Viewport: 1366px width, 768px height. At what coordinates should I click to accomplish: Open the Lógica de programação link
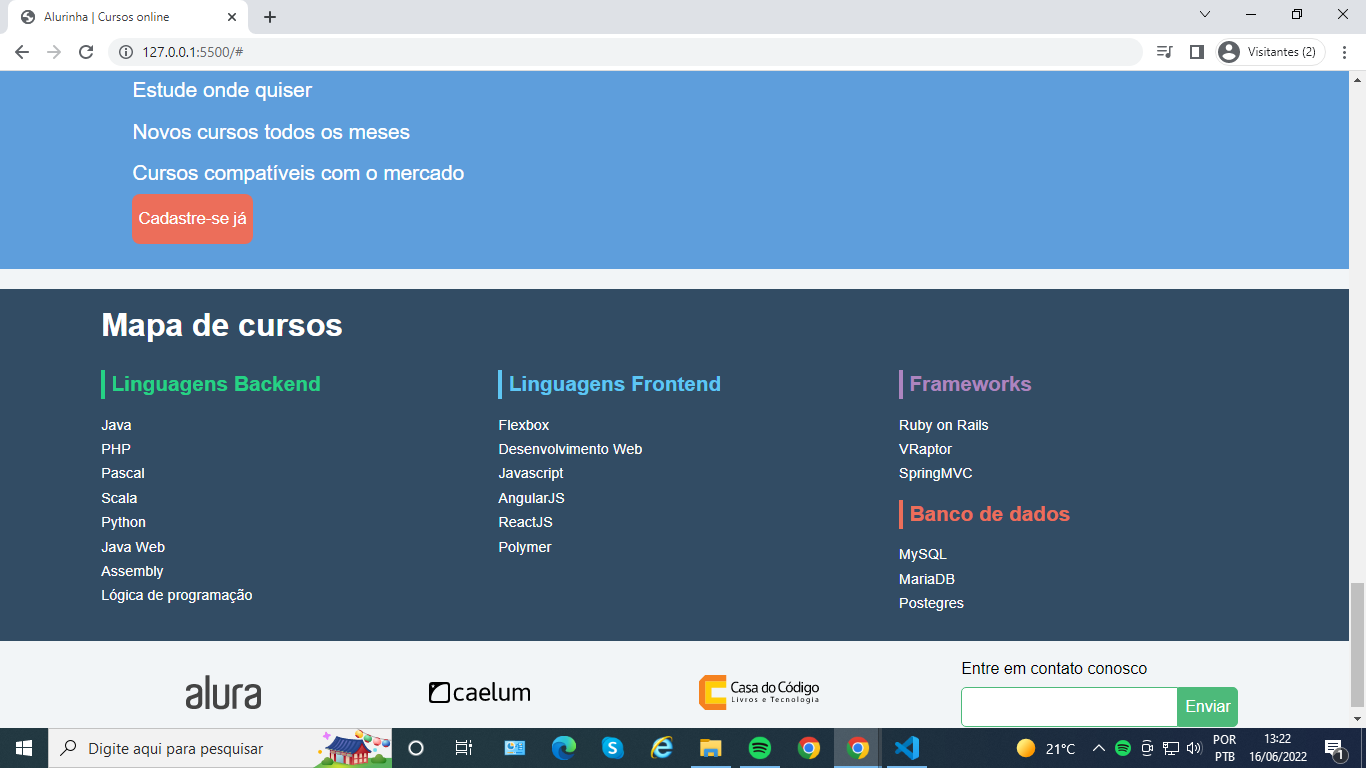[177, 595]
